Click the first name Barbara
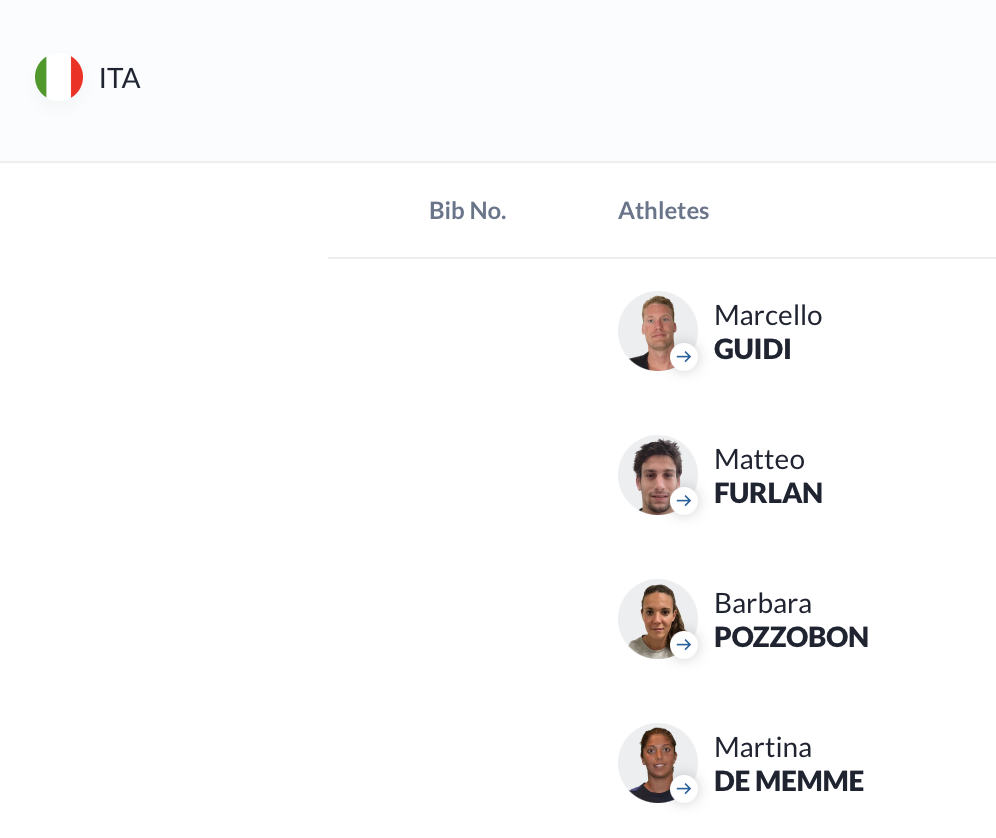Viewport: 996px width, 838px height. (763, 603)
